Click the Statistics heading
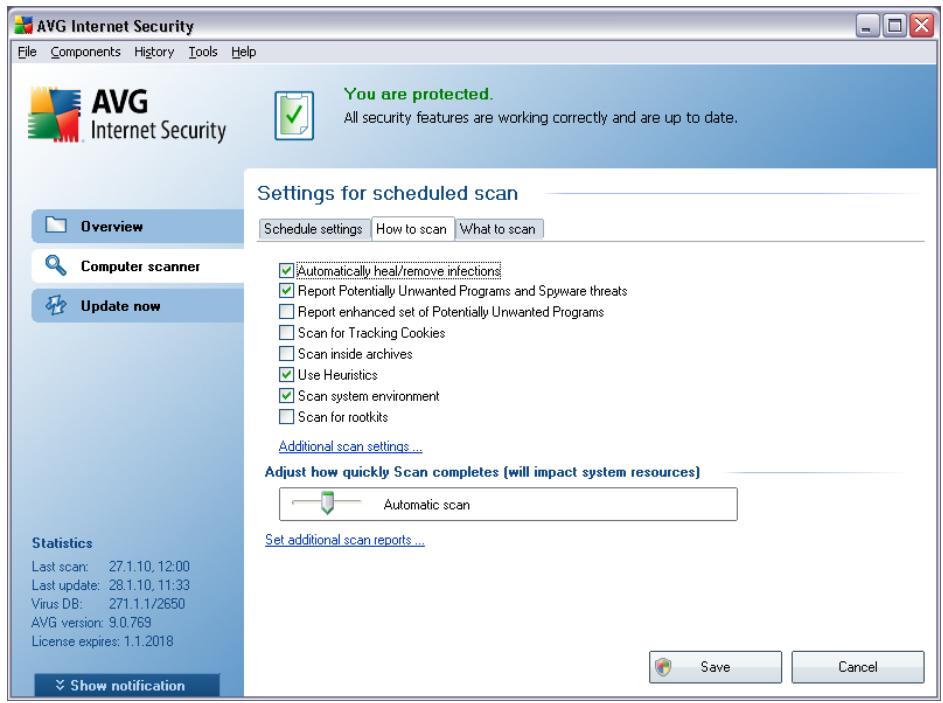This screenshot has height=703, width=943. (62, 542)
